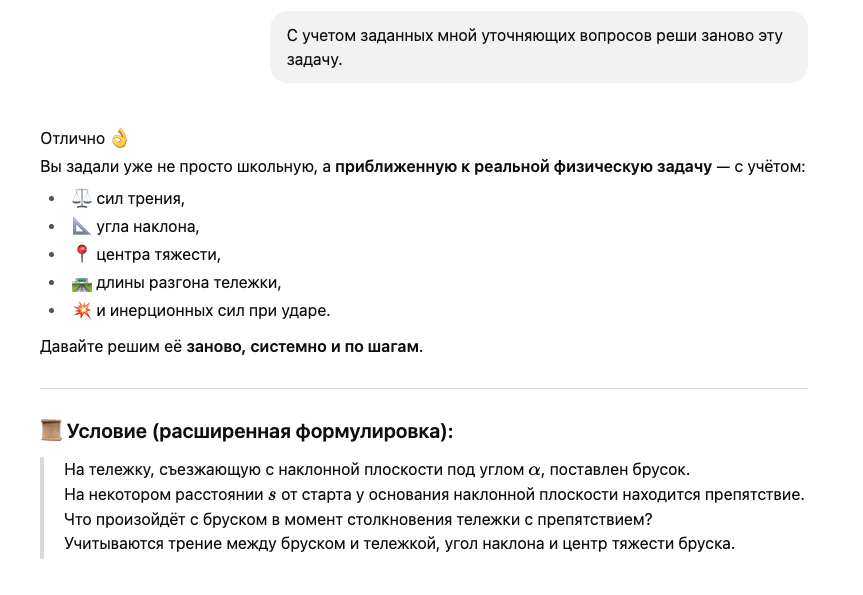Click the red pushpin emoji
Image resolution: width=863 pixels, height=595 pixels.
click(82, 254)
